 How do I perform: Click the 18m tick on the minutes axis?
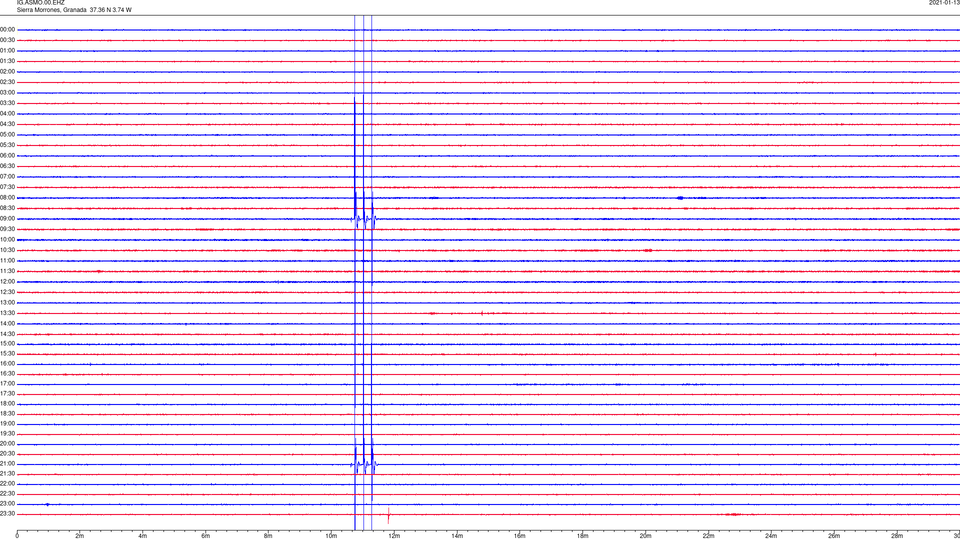[x=583, y=536]
